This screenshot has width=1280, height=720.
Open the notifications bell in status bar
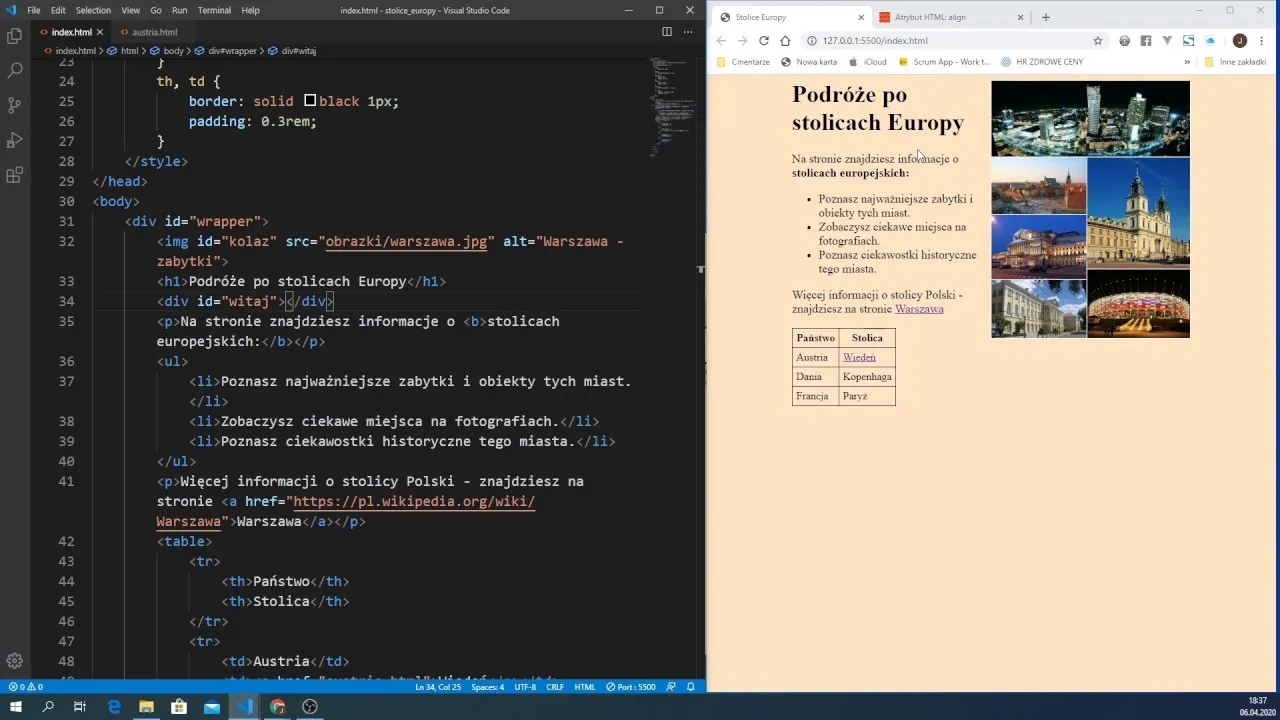click(690, 687)
